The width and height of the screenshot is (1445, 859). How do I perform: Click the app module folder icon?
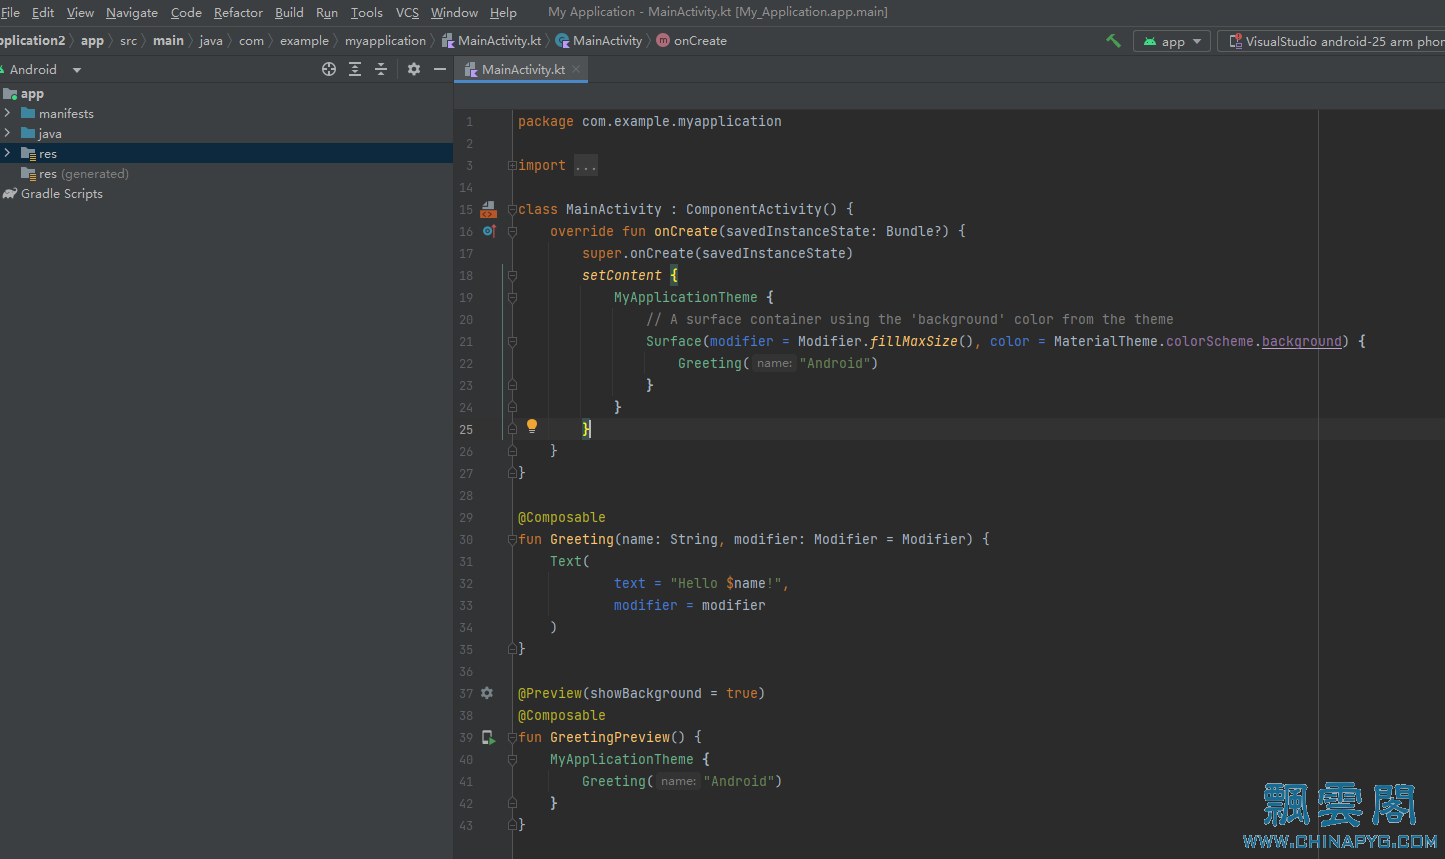(x=10, y=94)
